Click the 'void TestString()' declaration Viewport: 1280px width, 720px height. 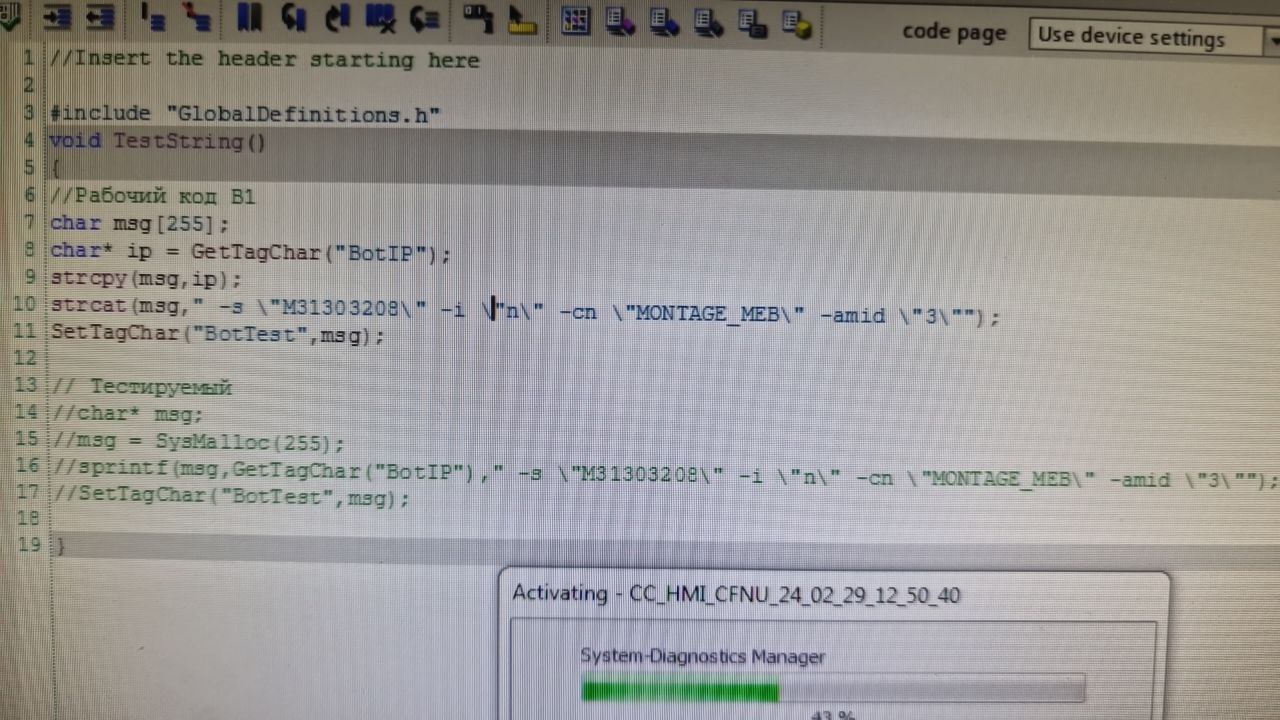[158, 141]
